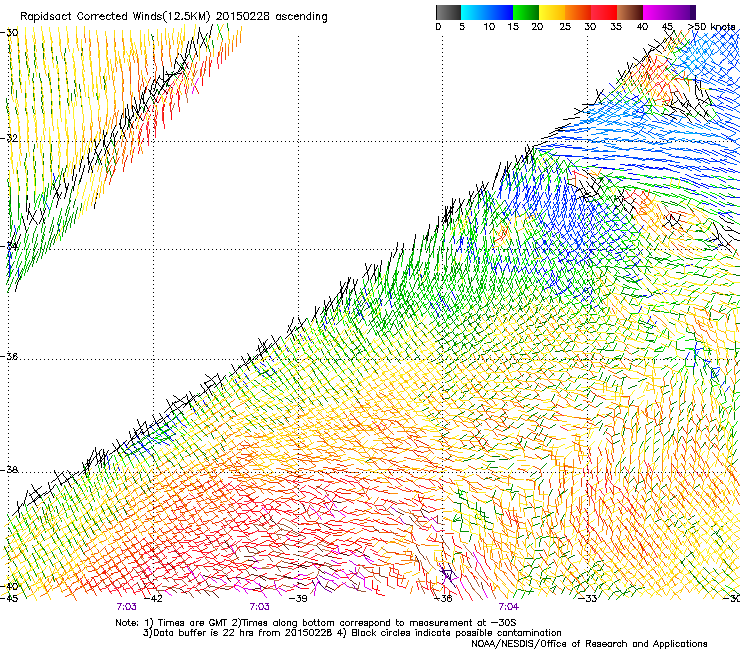Select the orange 25-30 knots legend swatch

(578, 12)
